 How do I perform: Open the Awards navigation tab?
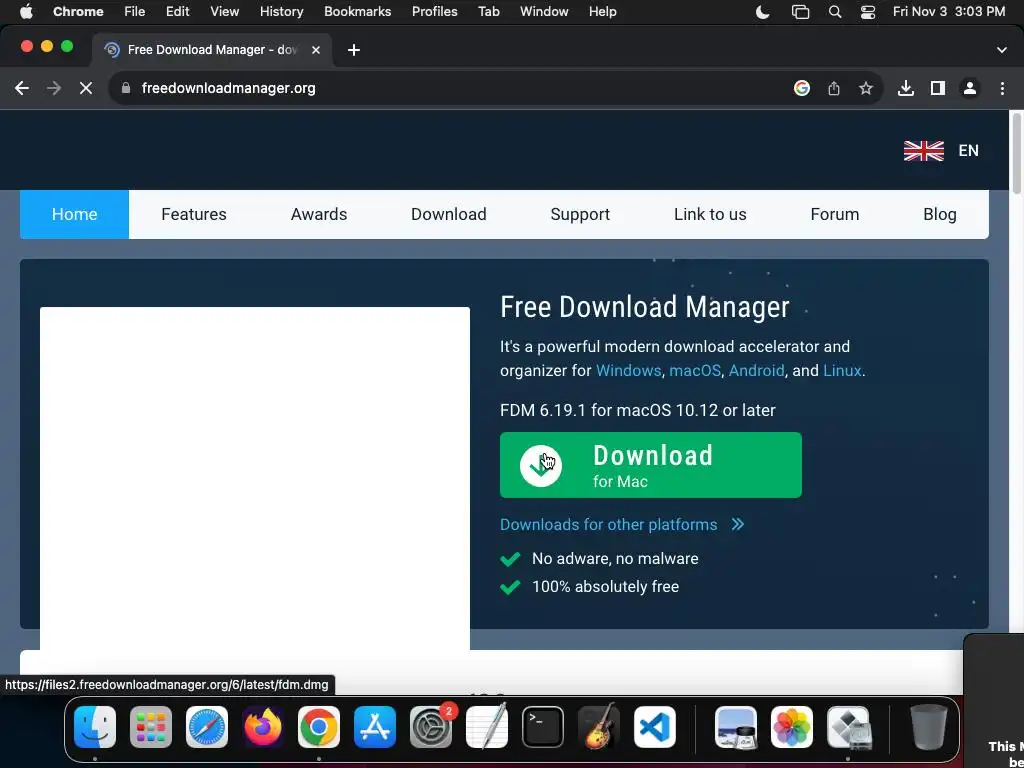click(x=319, y=214)
